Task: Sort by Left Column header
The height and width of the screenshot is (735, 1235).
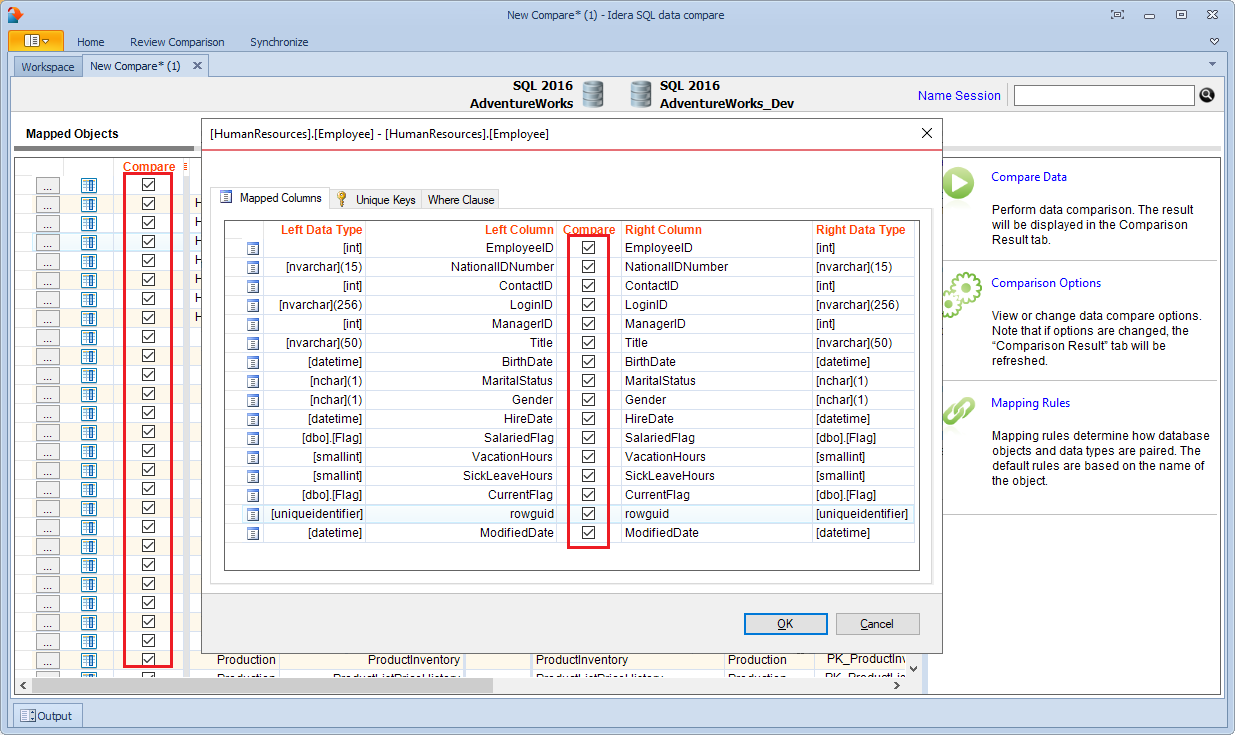Action: pyautogui.click(x=518, y=230)
